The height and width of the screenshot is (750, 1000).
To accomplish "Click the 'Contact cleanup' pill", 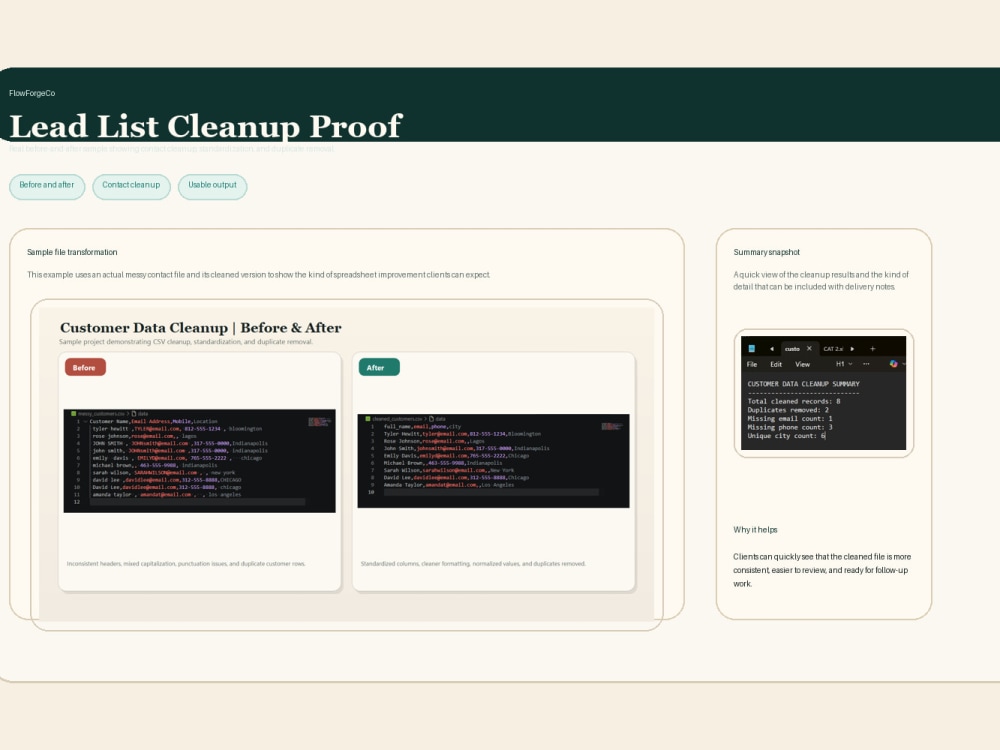I will pyautogui.click(x=131, y=186).
